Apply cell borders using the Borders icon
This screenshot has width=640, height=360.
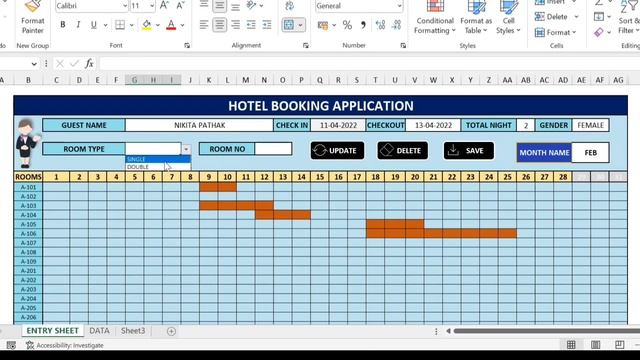(x=120, y=25)
